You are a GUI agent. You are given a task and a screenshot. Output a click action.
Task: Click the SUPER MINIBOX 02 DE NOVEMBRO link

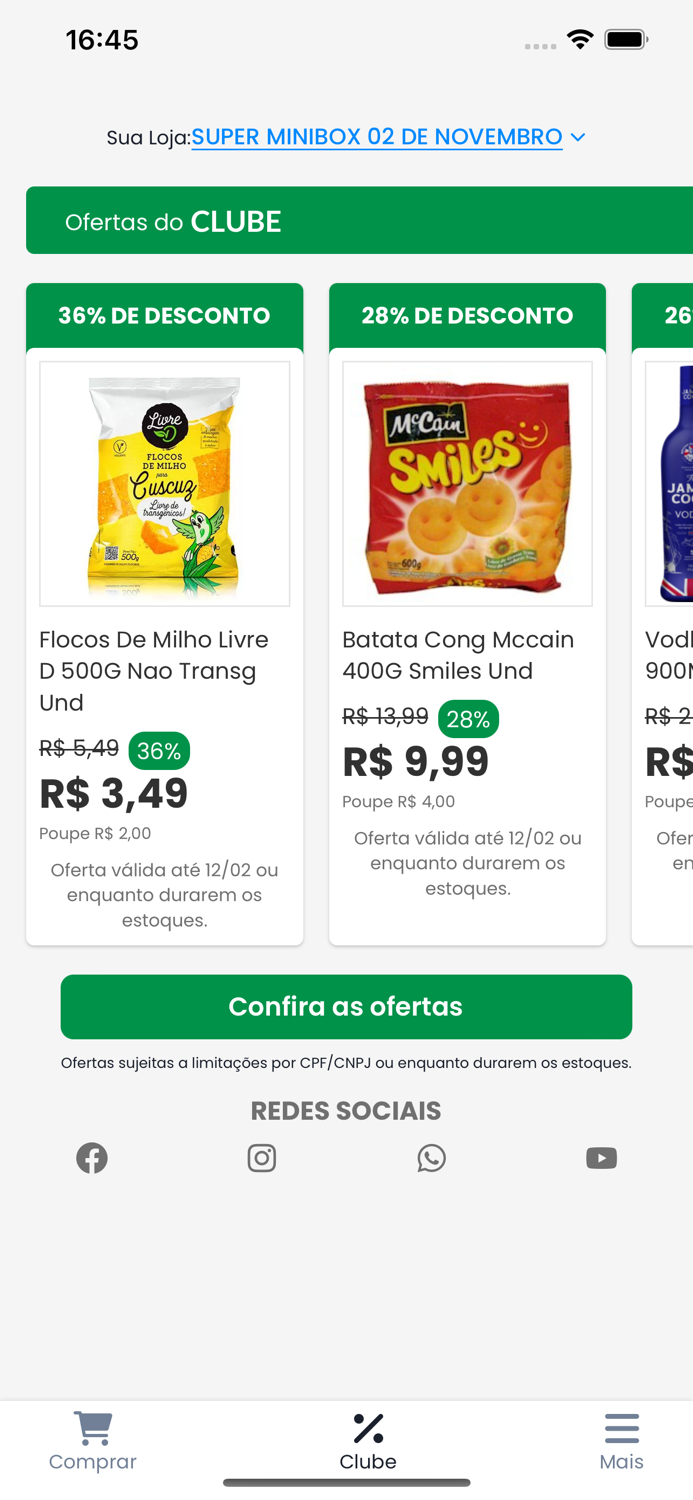[376, 137]
